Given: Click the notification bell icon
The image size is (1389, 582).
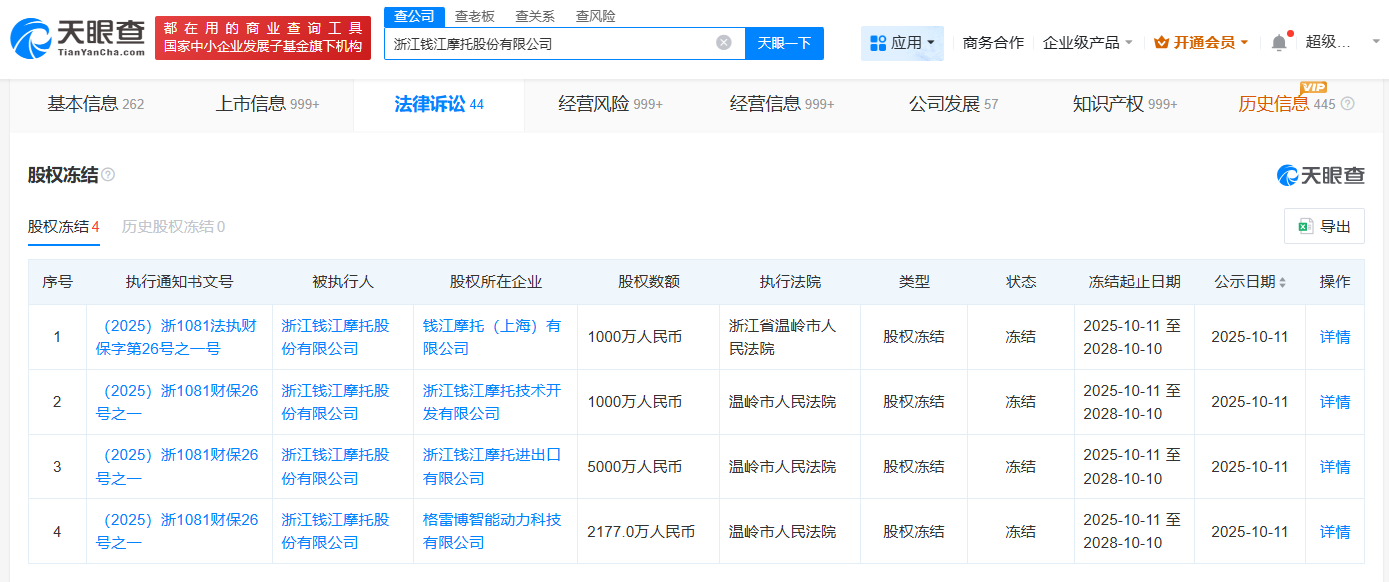Looking at the screenshot, I should pyautogui.click(x=1279, y=40).
